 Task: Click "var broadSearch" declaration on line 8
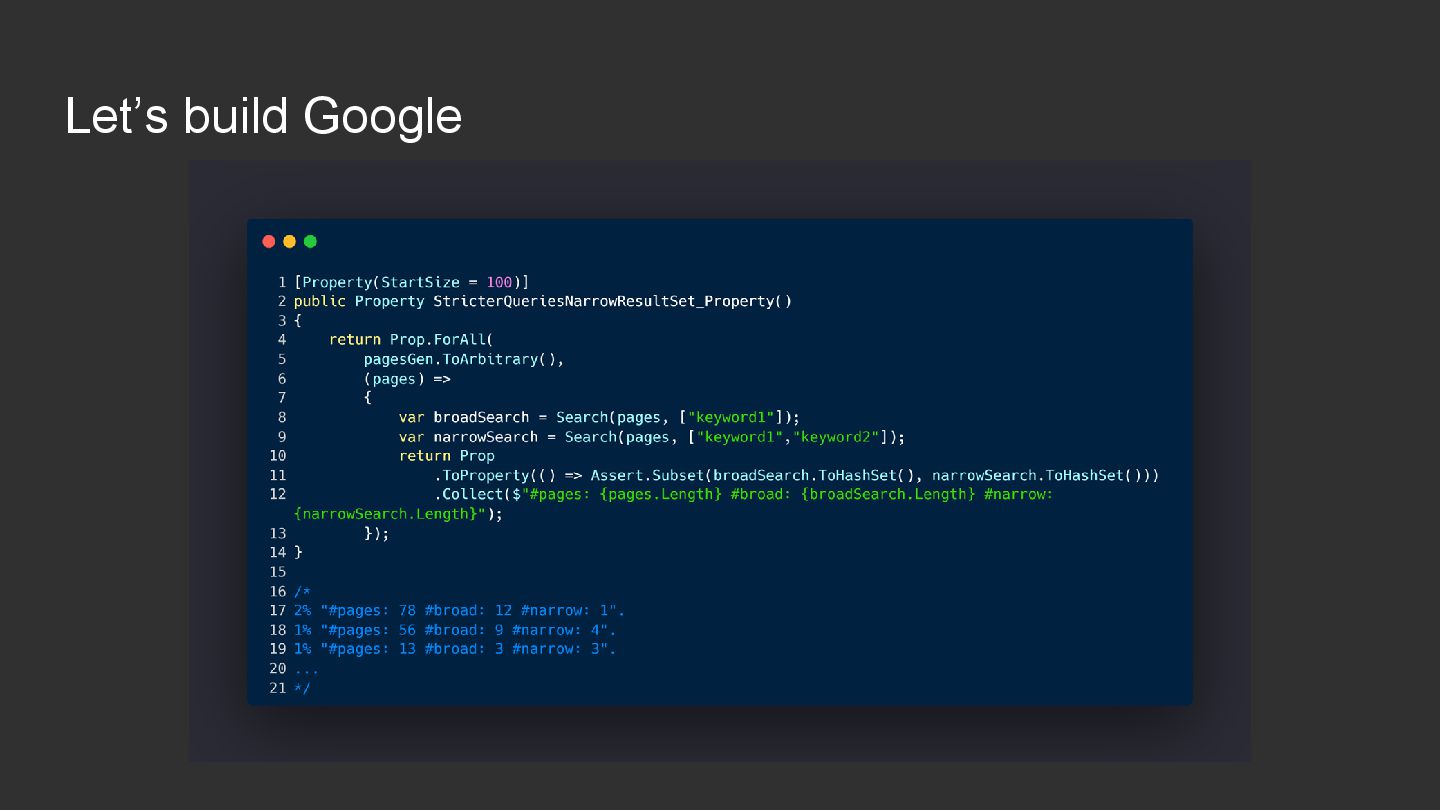464,417
